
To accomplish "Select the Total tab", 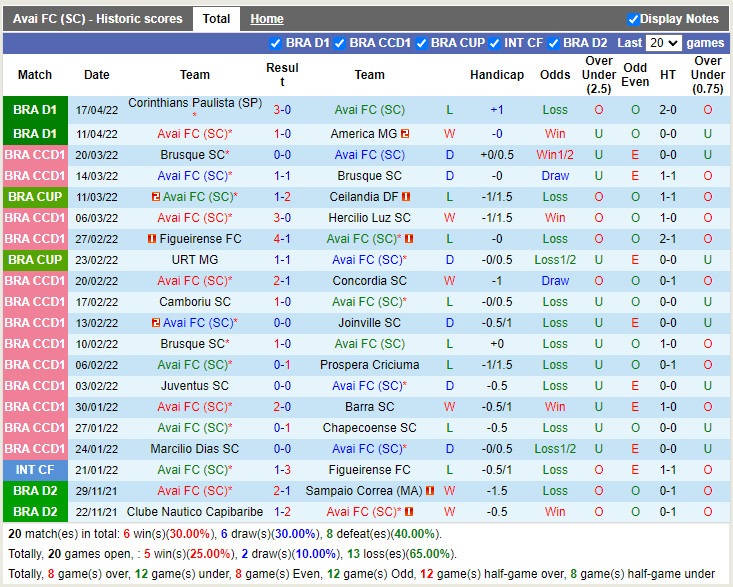I will click(216, 19).
